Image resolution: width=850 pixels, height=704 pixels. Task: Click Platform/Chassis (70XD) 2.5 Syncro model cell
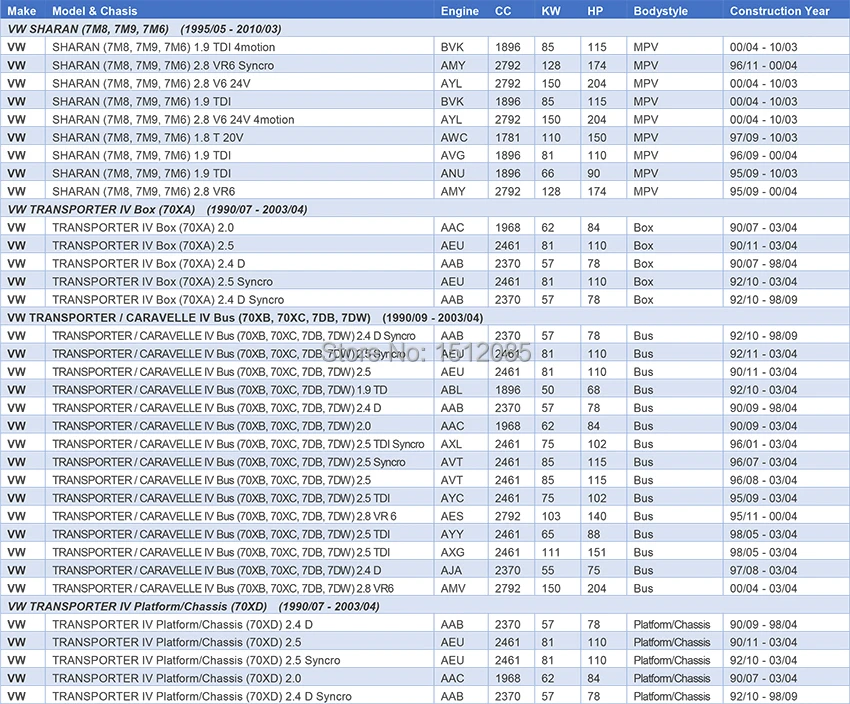196,660
